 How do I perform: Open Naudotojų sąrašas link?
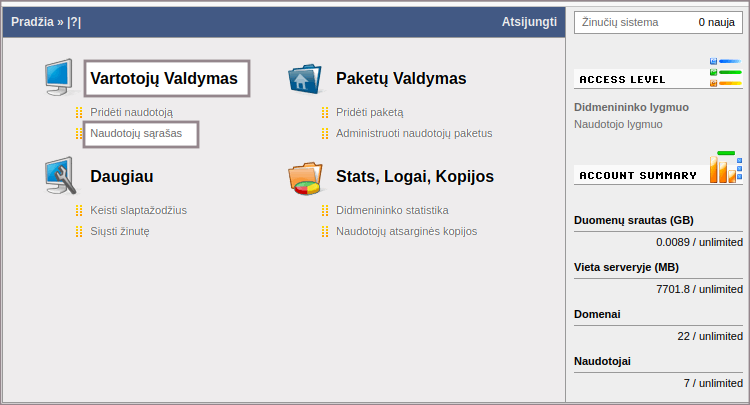coord(136,133)
